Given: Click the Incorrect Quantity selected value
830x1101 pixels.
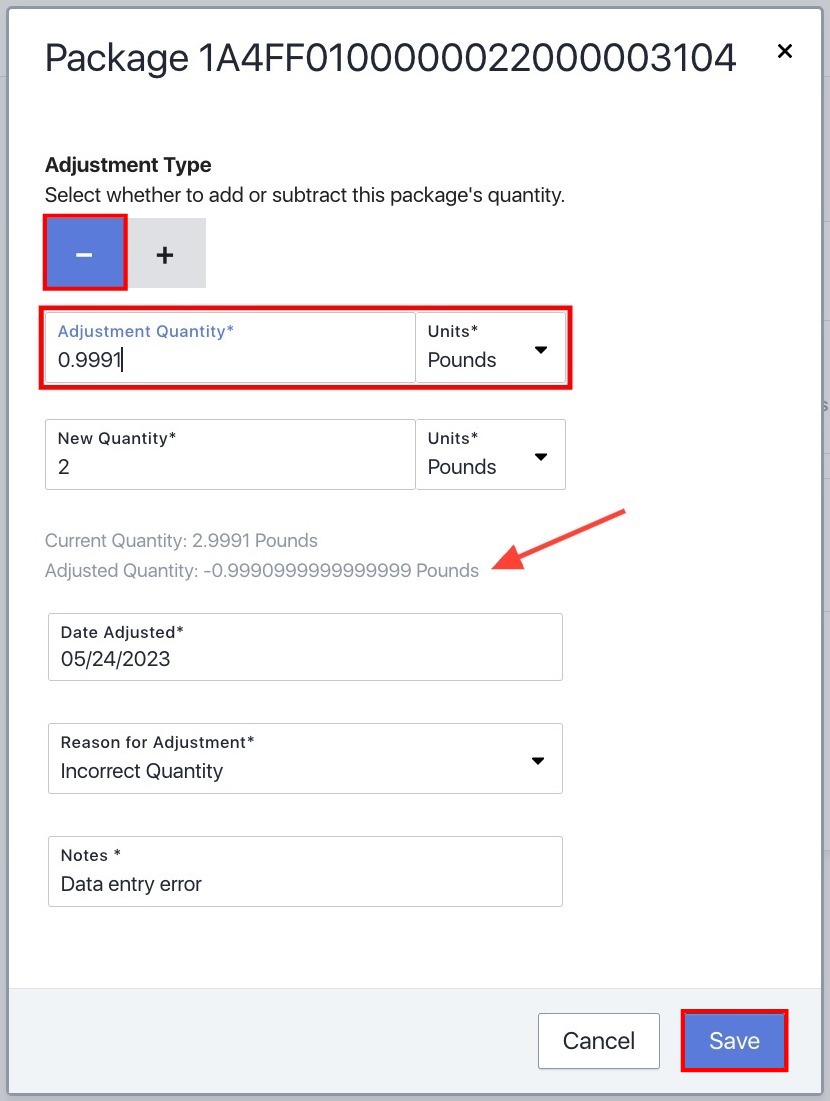Looking at the screenshot, I should [x=142, y=771].
